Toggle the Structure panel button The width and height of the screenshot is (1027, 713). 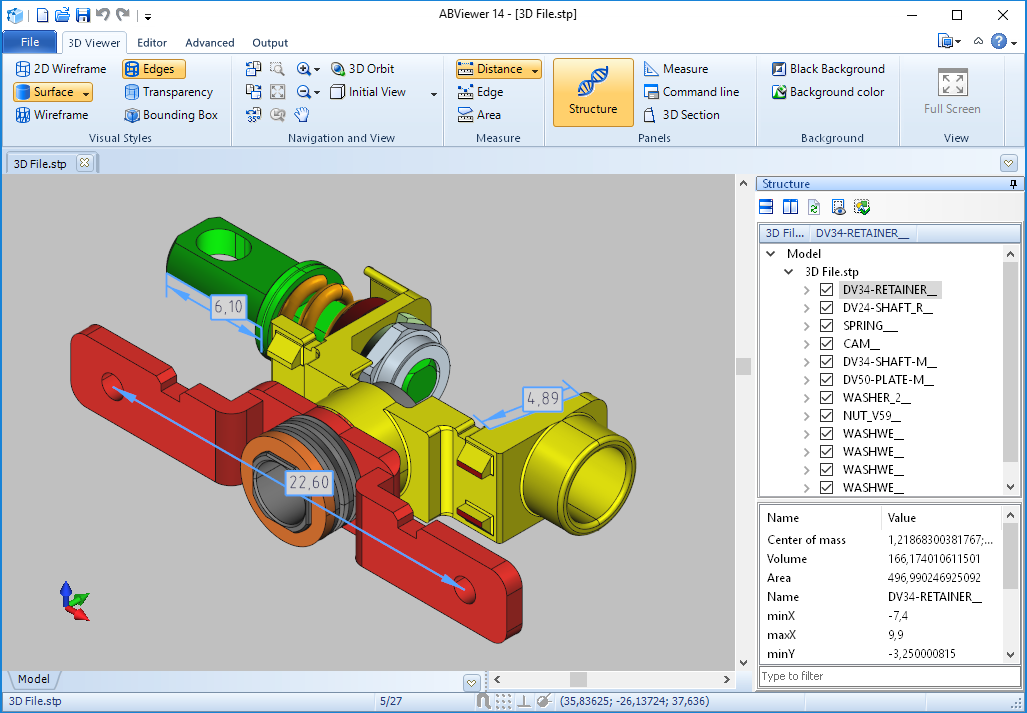click(593, 92)
